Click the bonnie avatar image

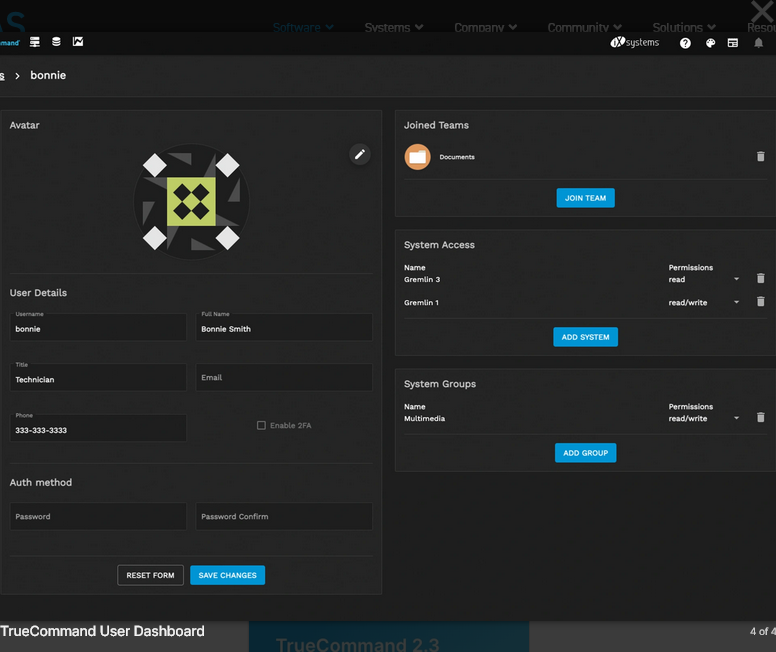tap(192, 201)
